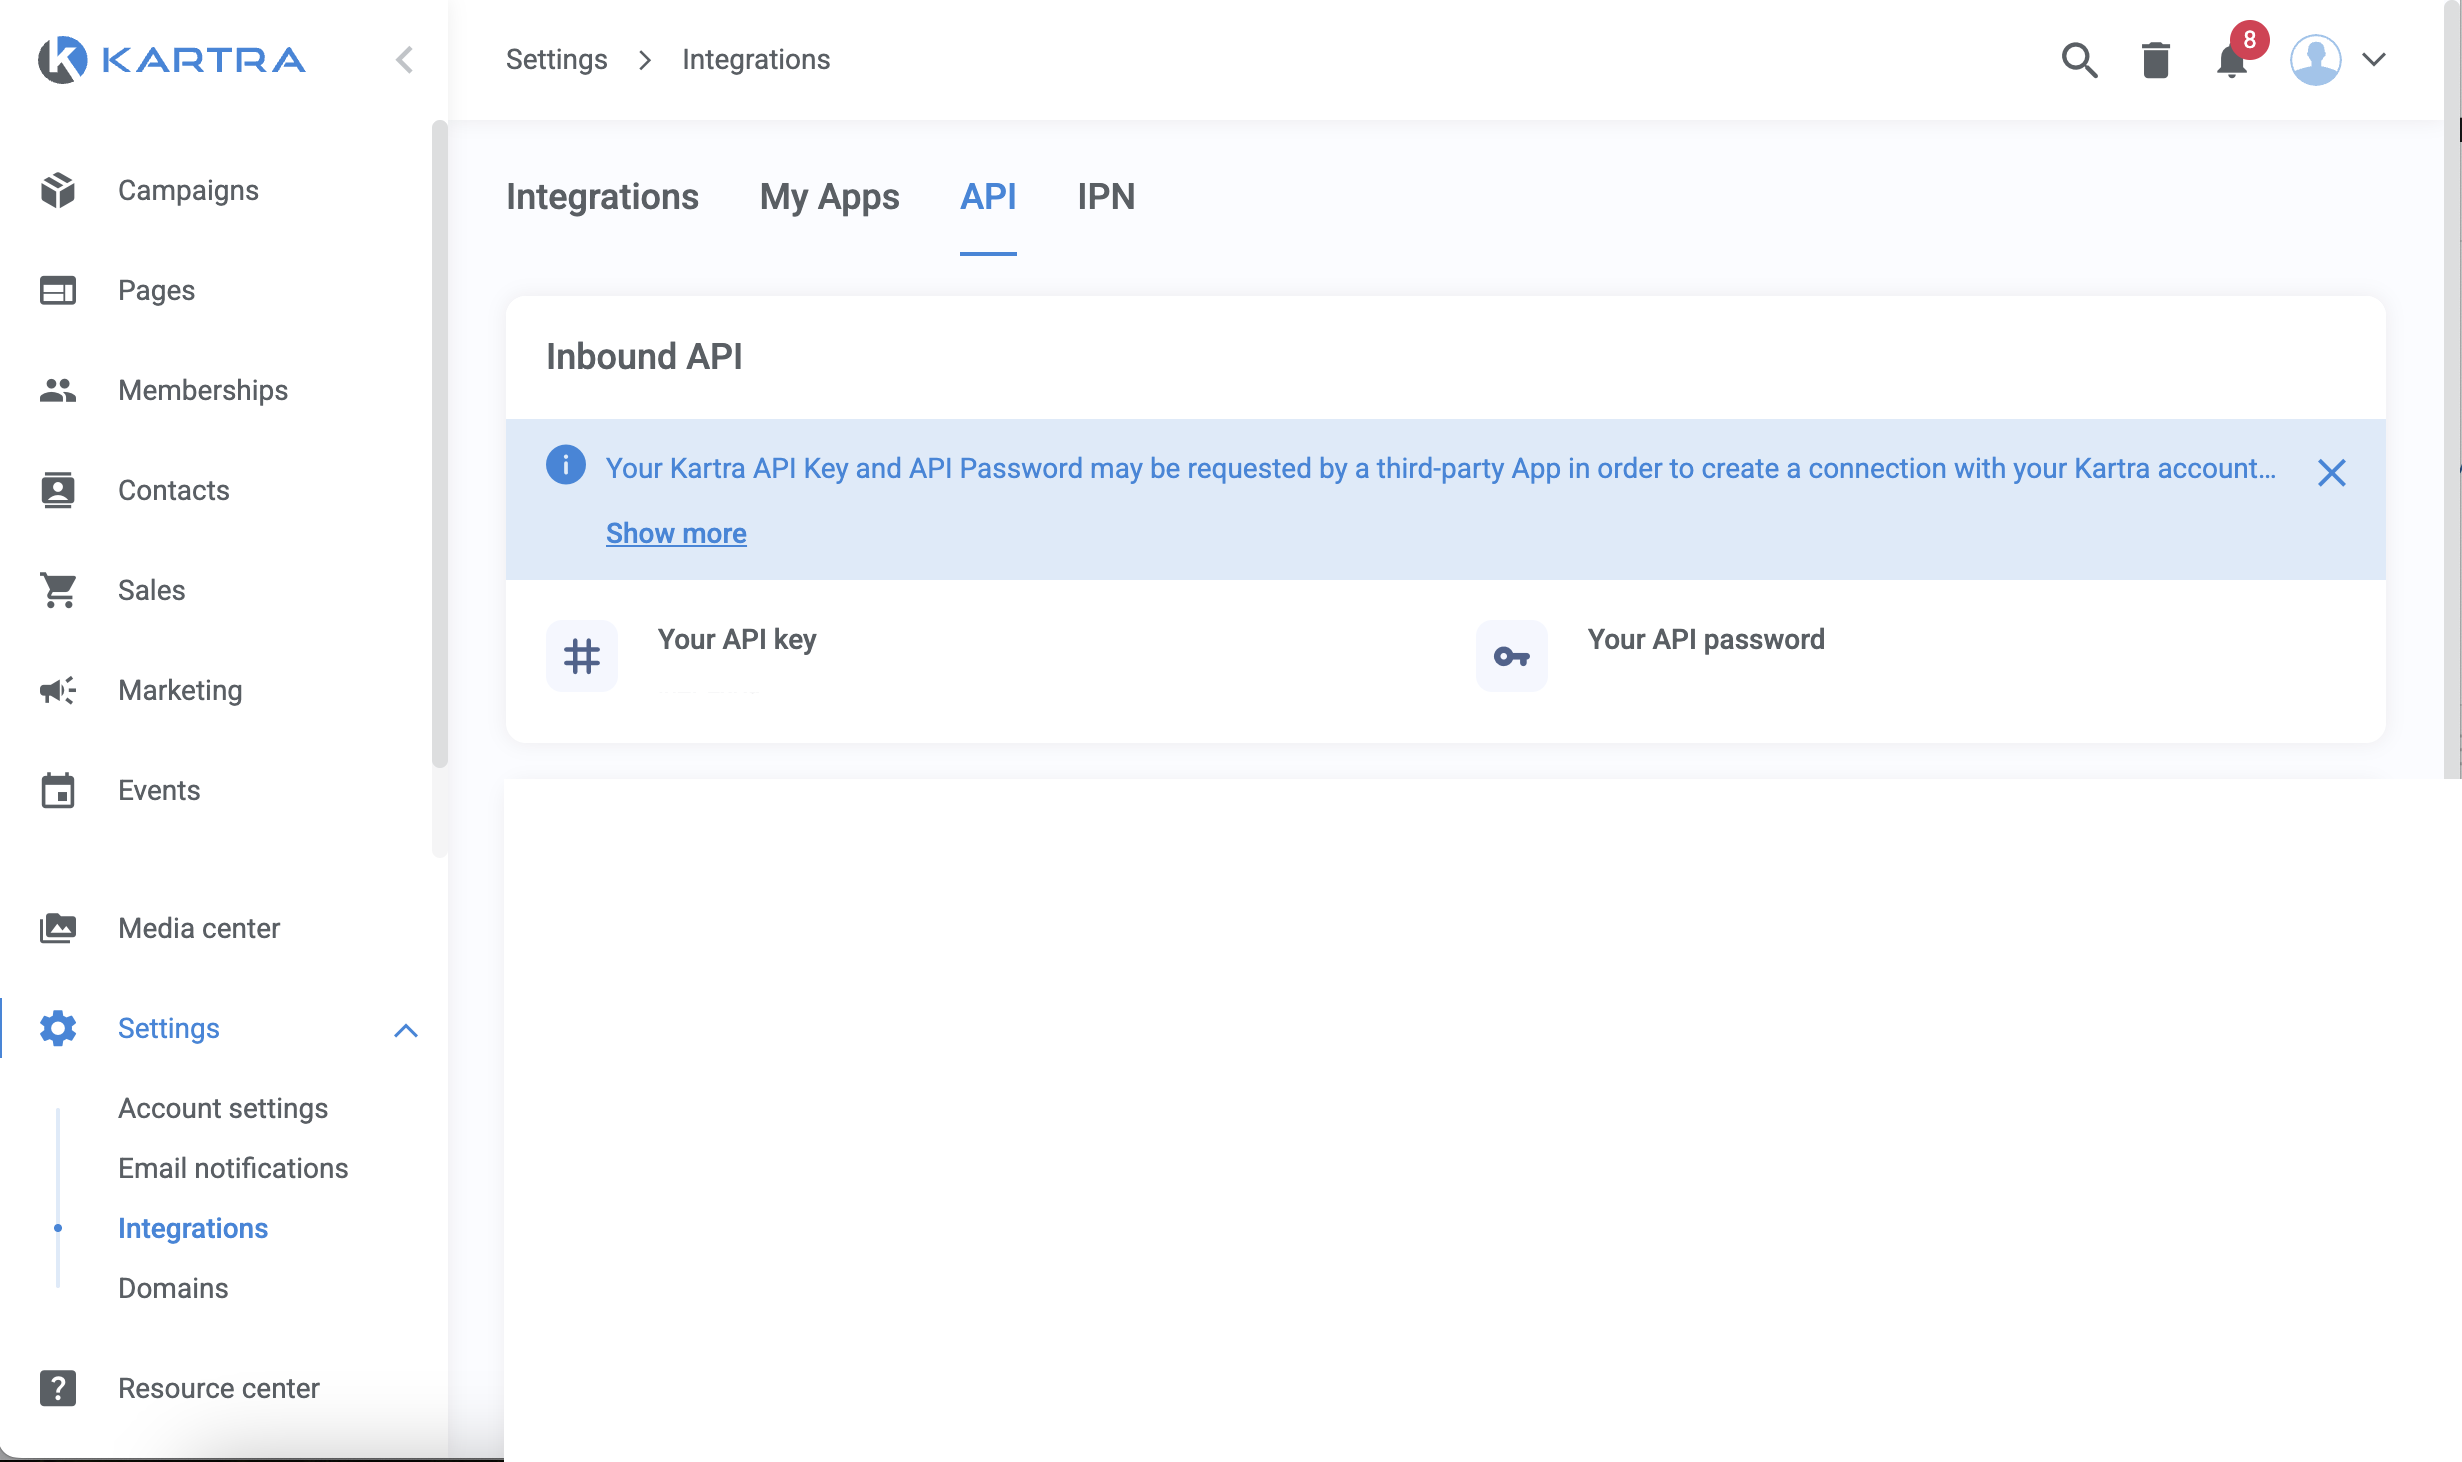Click the Memberships people icon

(58, 390)
